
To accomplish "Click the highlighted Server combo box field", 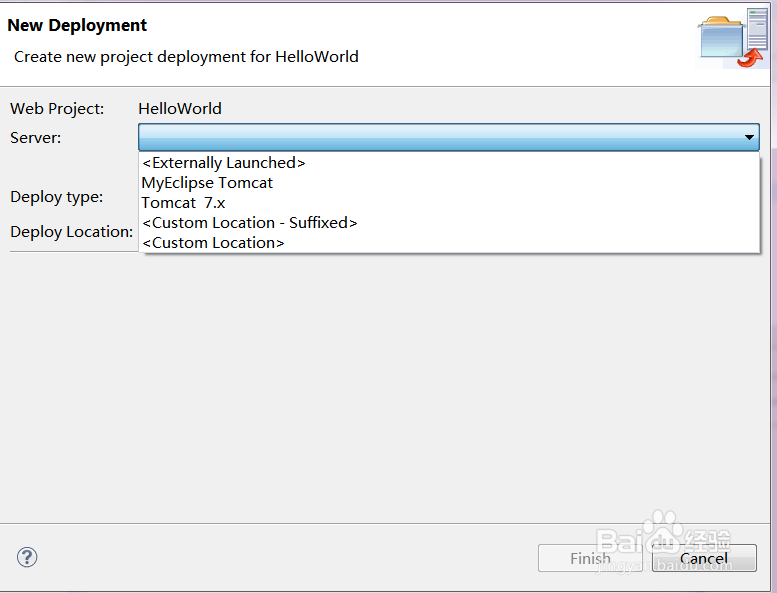I will click(448, 137).
